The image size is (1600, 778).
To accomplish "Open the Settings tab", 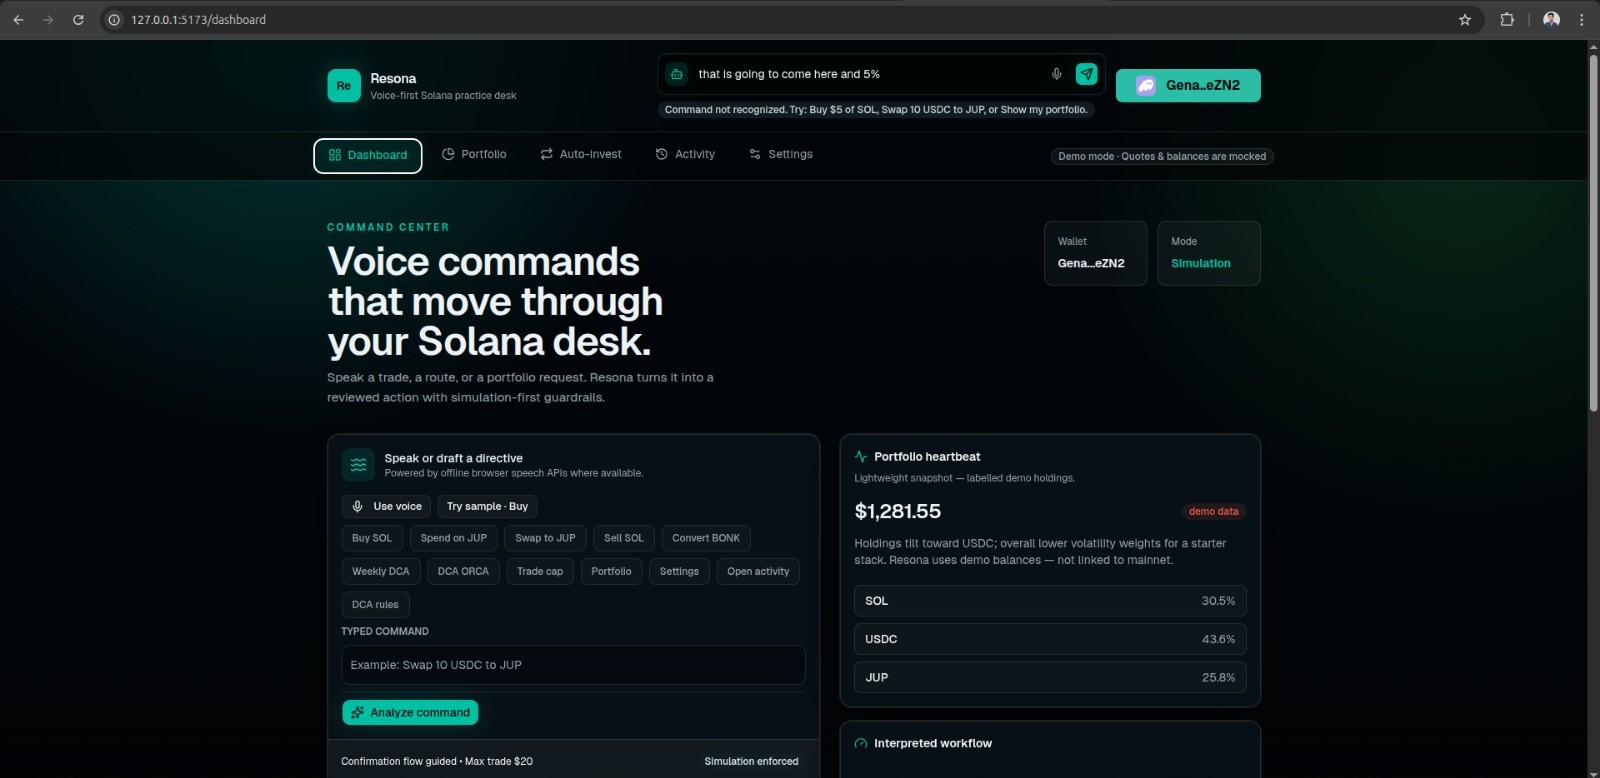I will click(781, 155).
